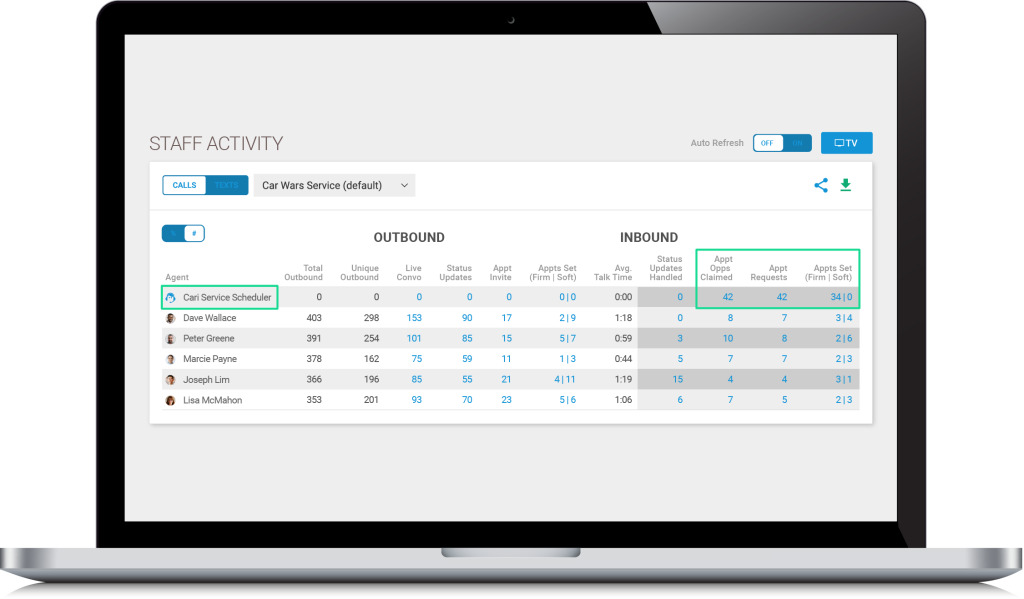Screen dimensions: 1024x599
Task: Switch Auto Refresh to ON
Action: click(x=797, y=143)
